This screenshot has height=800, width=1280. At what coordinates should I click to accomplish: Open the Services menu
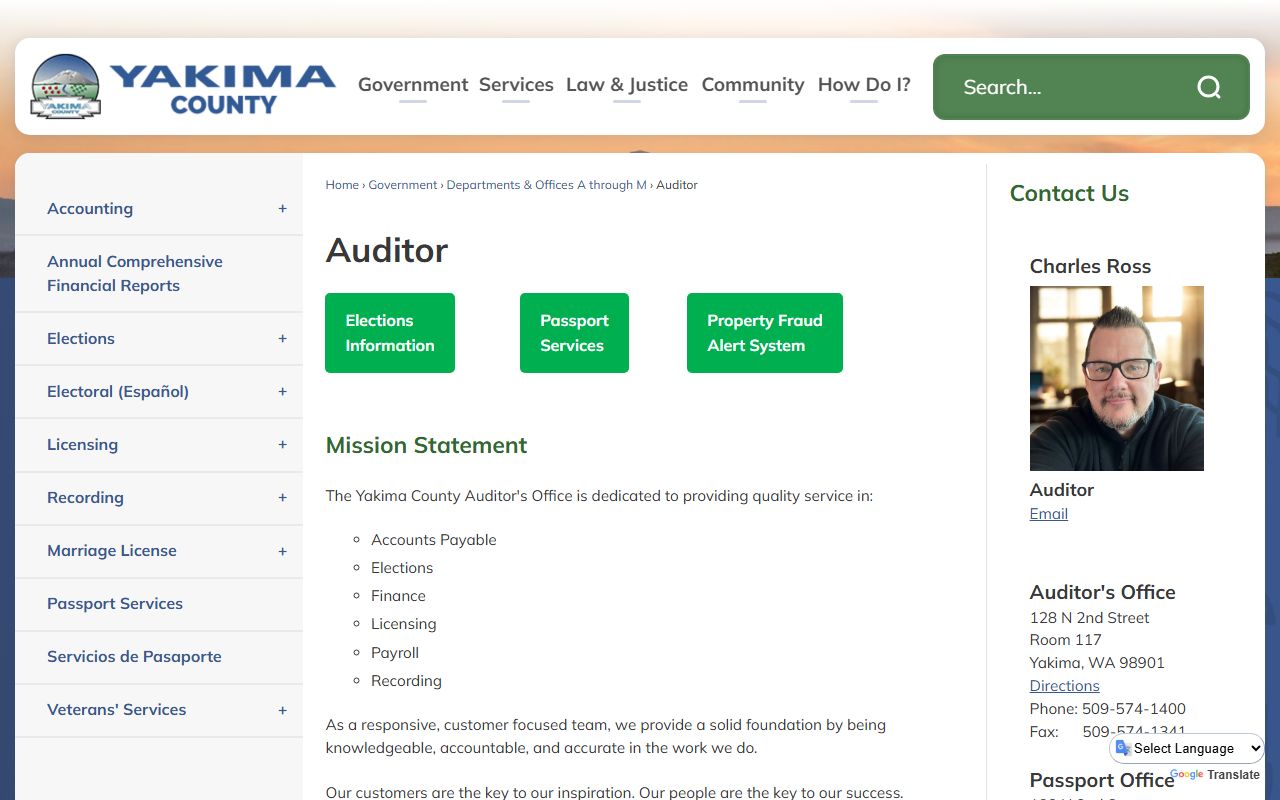516,85
